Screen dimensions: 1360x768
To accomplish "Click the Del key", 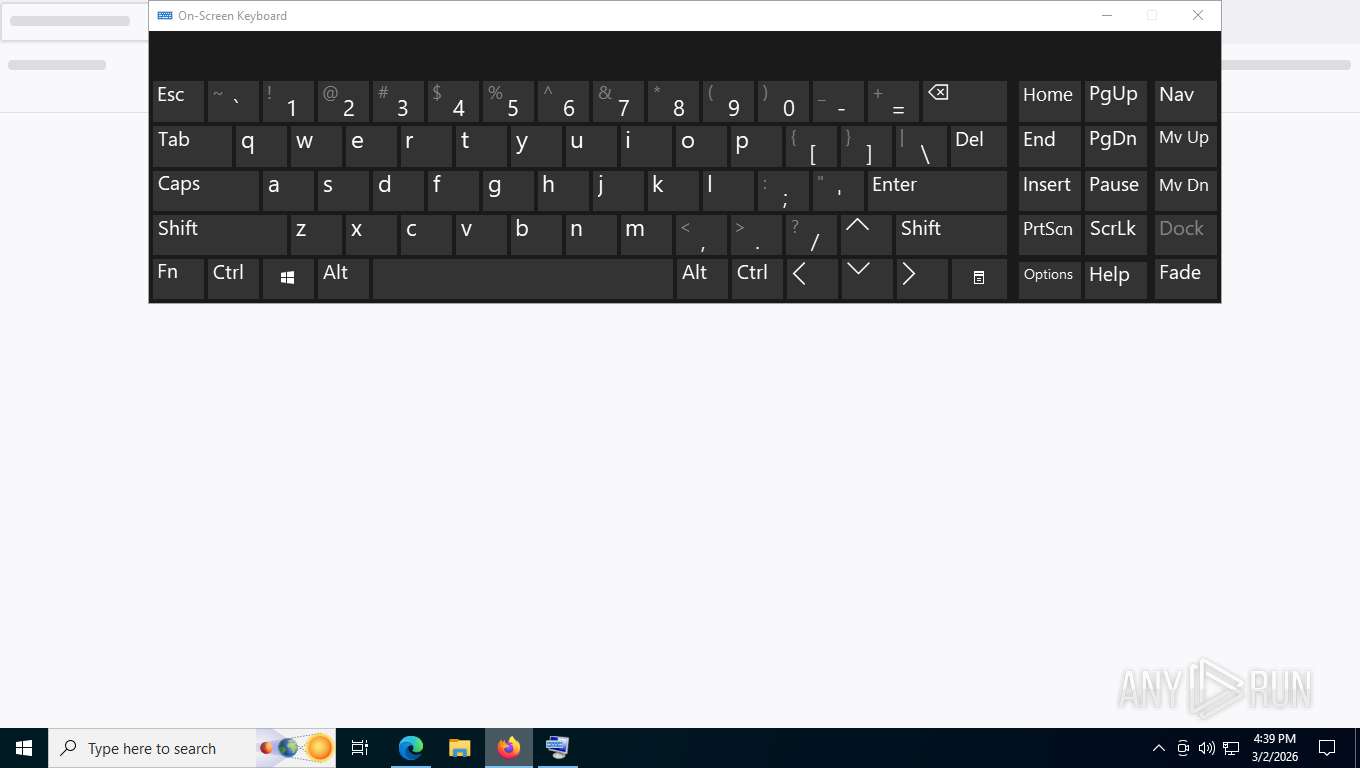I will 978,146.
